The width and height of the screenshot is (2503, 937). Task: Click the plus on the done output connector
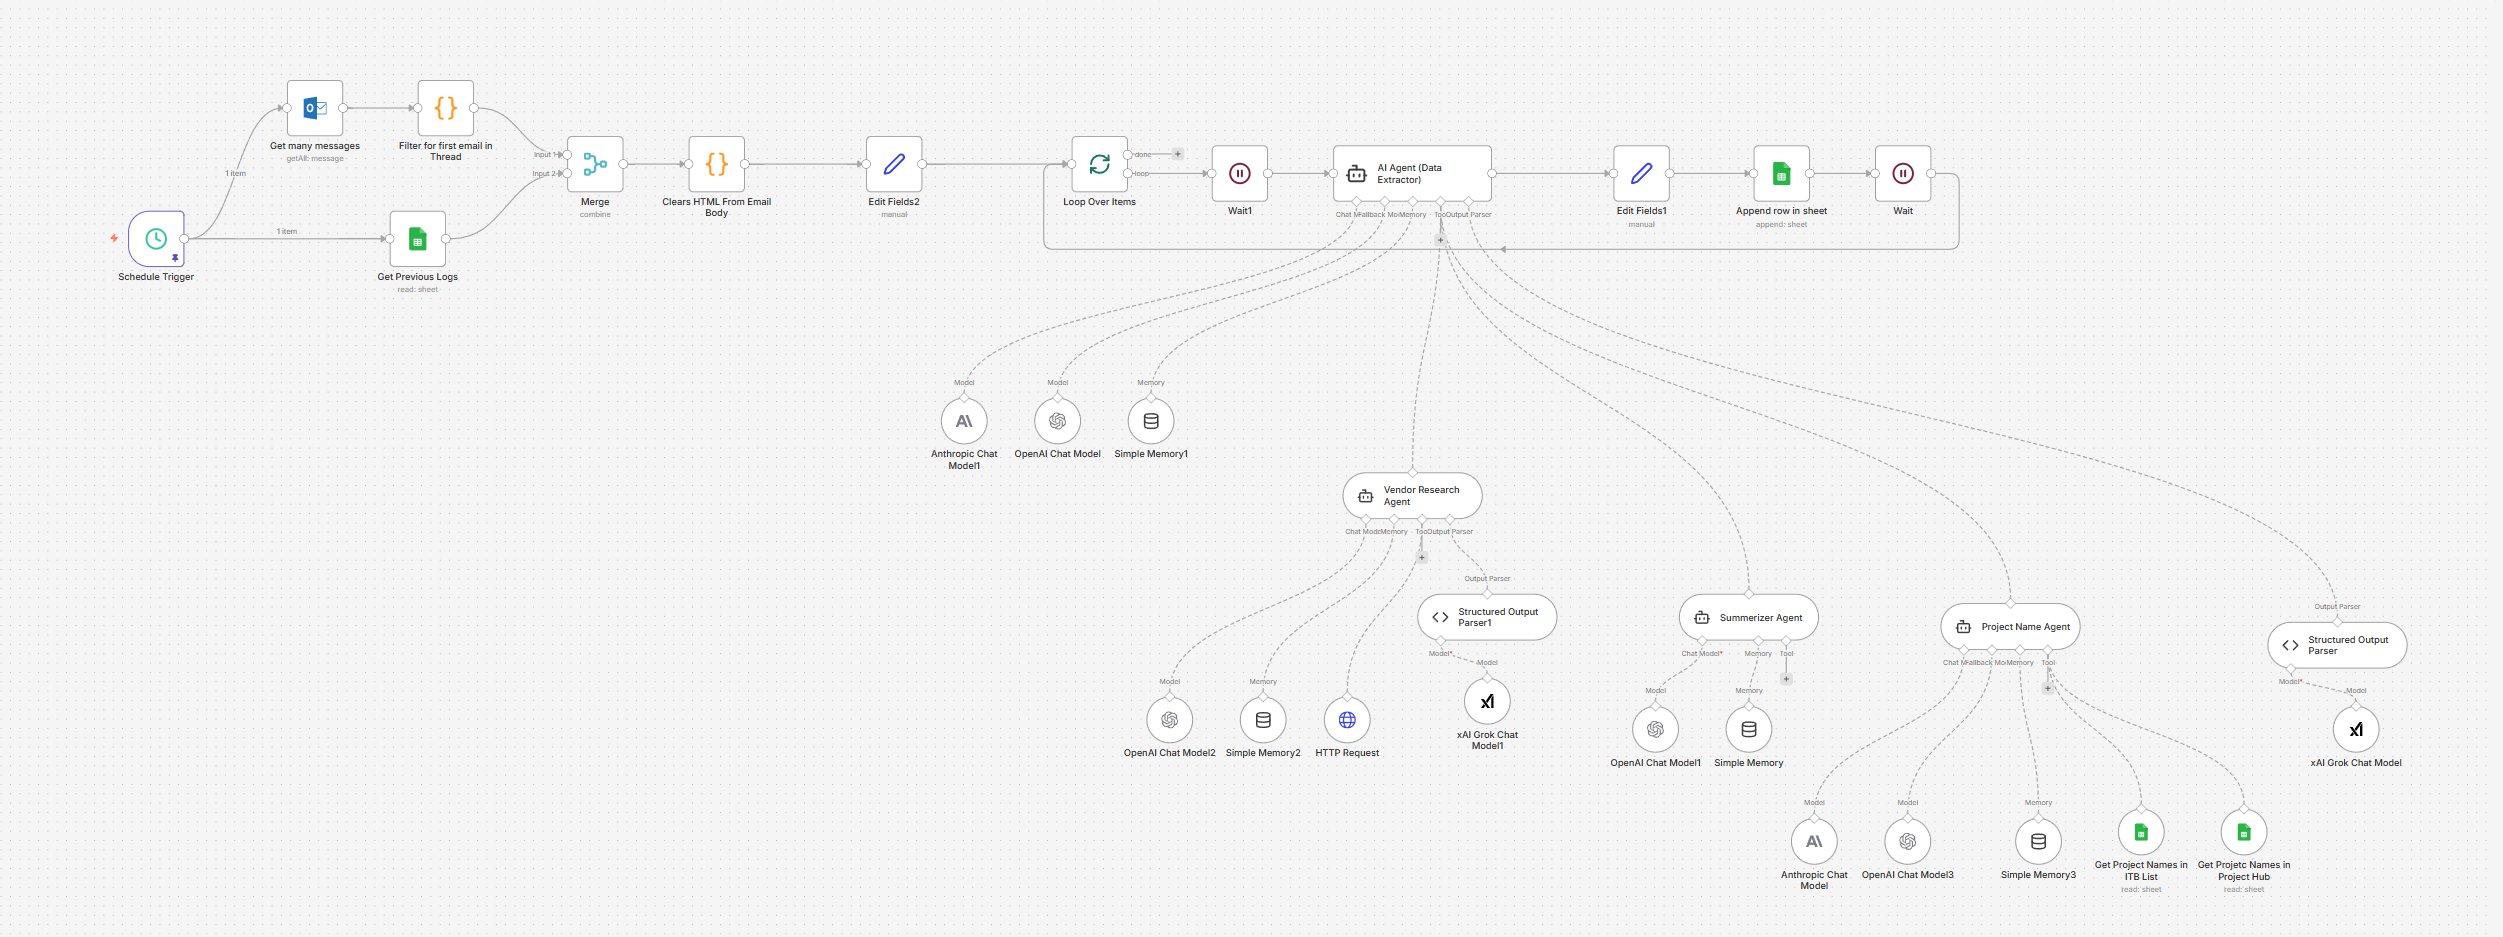point(1179,154)
